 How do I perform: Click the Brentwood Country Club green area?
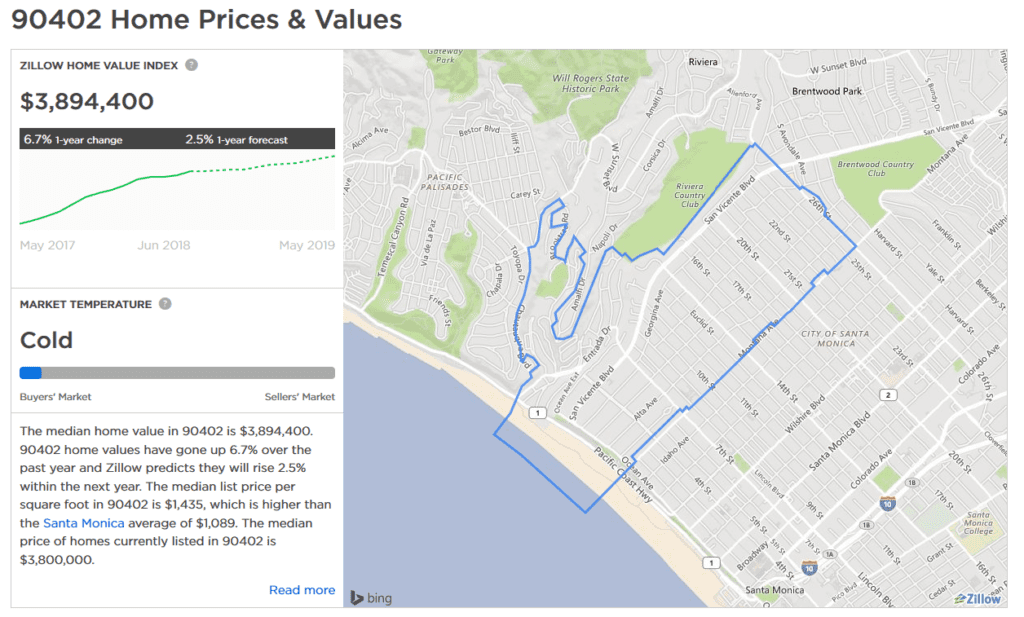(876, 168)
